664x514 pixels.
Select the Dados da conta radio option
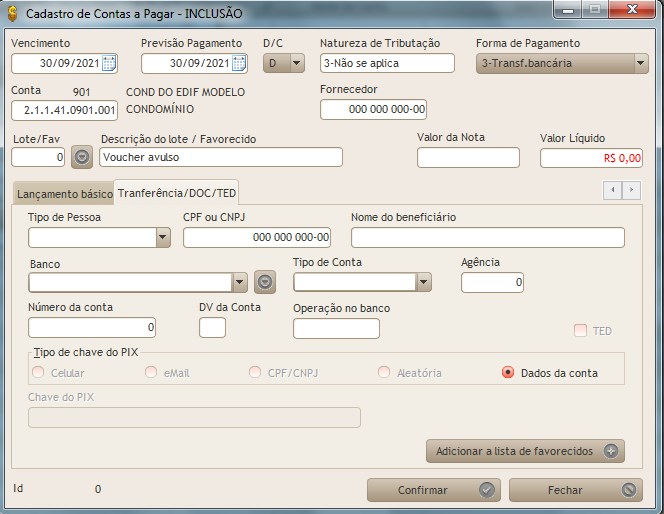click(508, 373)
